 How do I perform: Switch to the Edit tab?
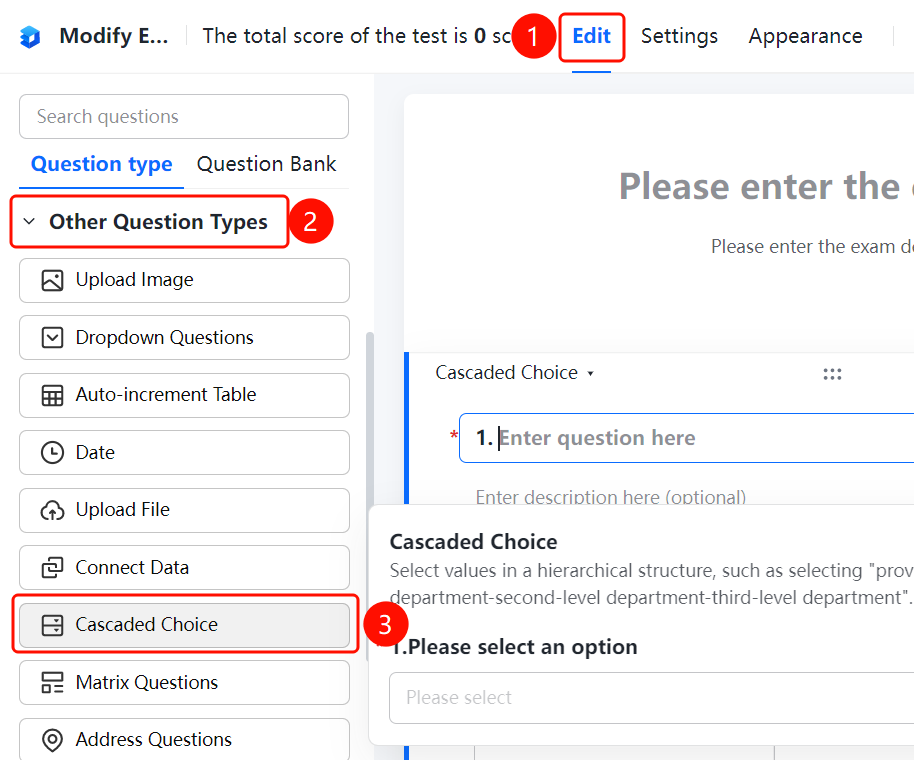[591, 37]
